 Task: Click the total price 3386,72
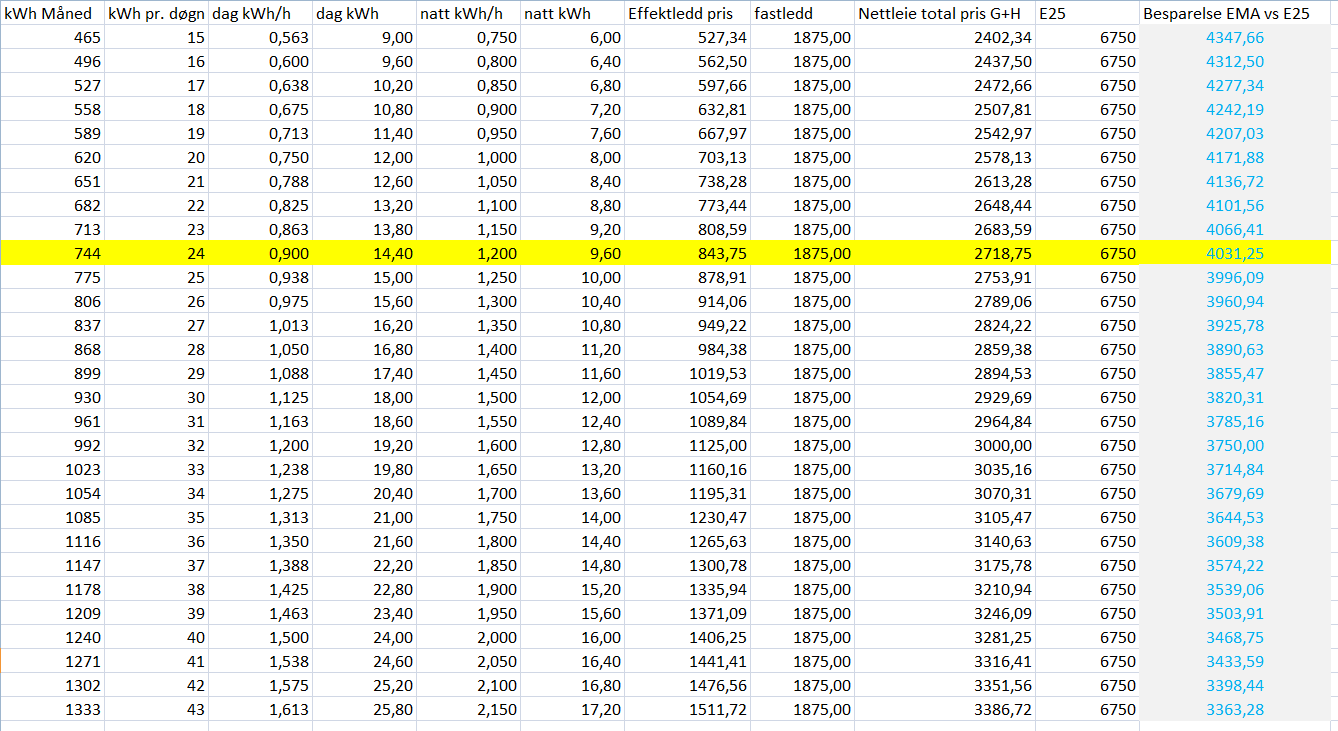[x=944, y=710]
